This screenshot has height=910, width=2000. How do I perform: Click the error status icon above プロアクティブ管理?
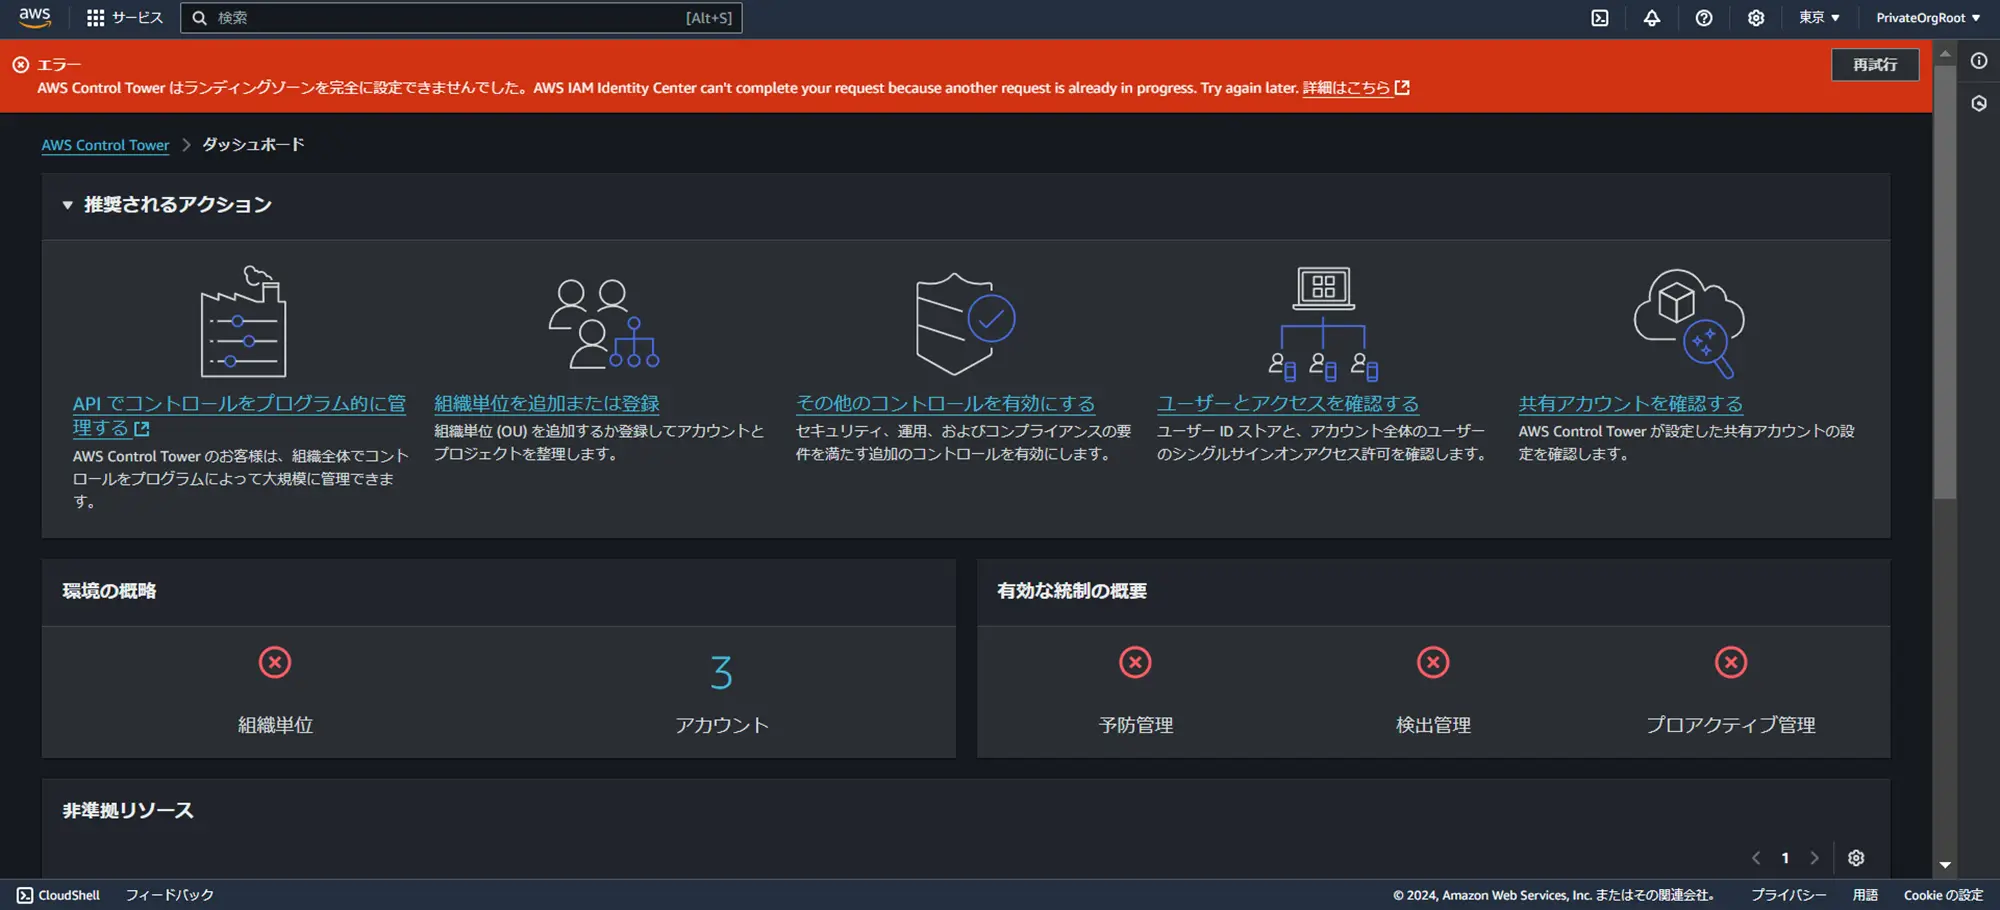tap(1731, 662)
